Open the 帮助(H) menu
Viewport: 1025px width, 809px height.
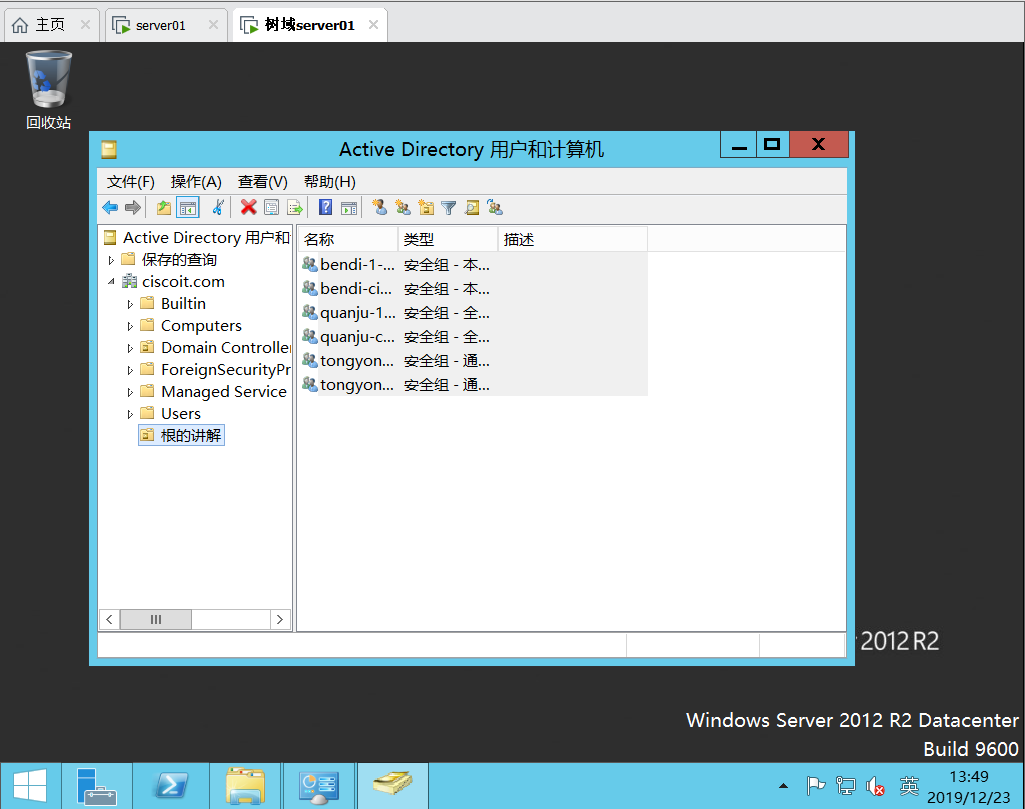click(x=329, y=182)
